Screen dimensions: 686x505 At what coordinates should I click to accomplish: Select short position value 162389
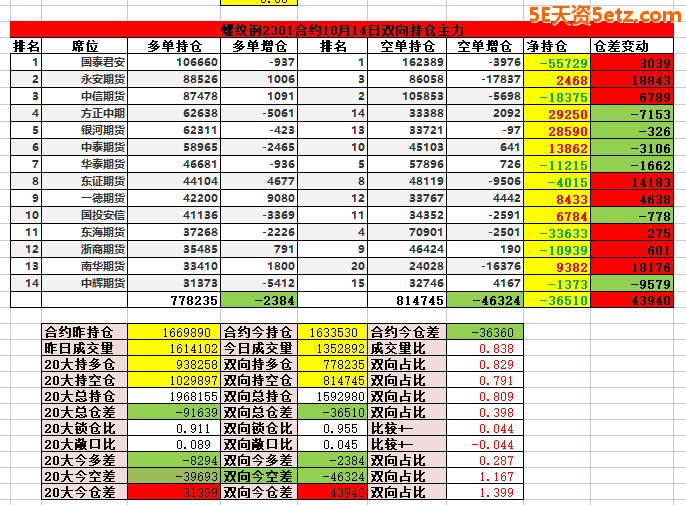click(x=407, y=62)
